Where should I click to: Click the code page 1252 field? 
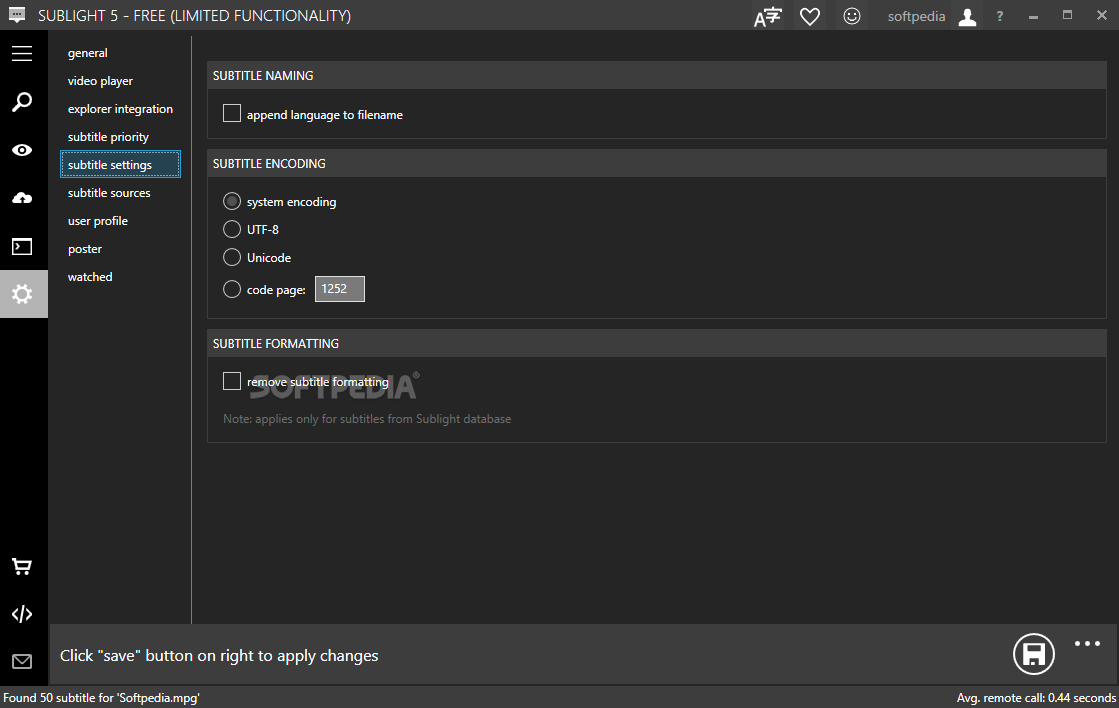[340, 289]
